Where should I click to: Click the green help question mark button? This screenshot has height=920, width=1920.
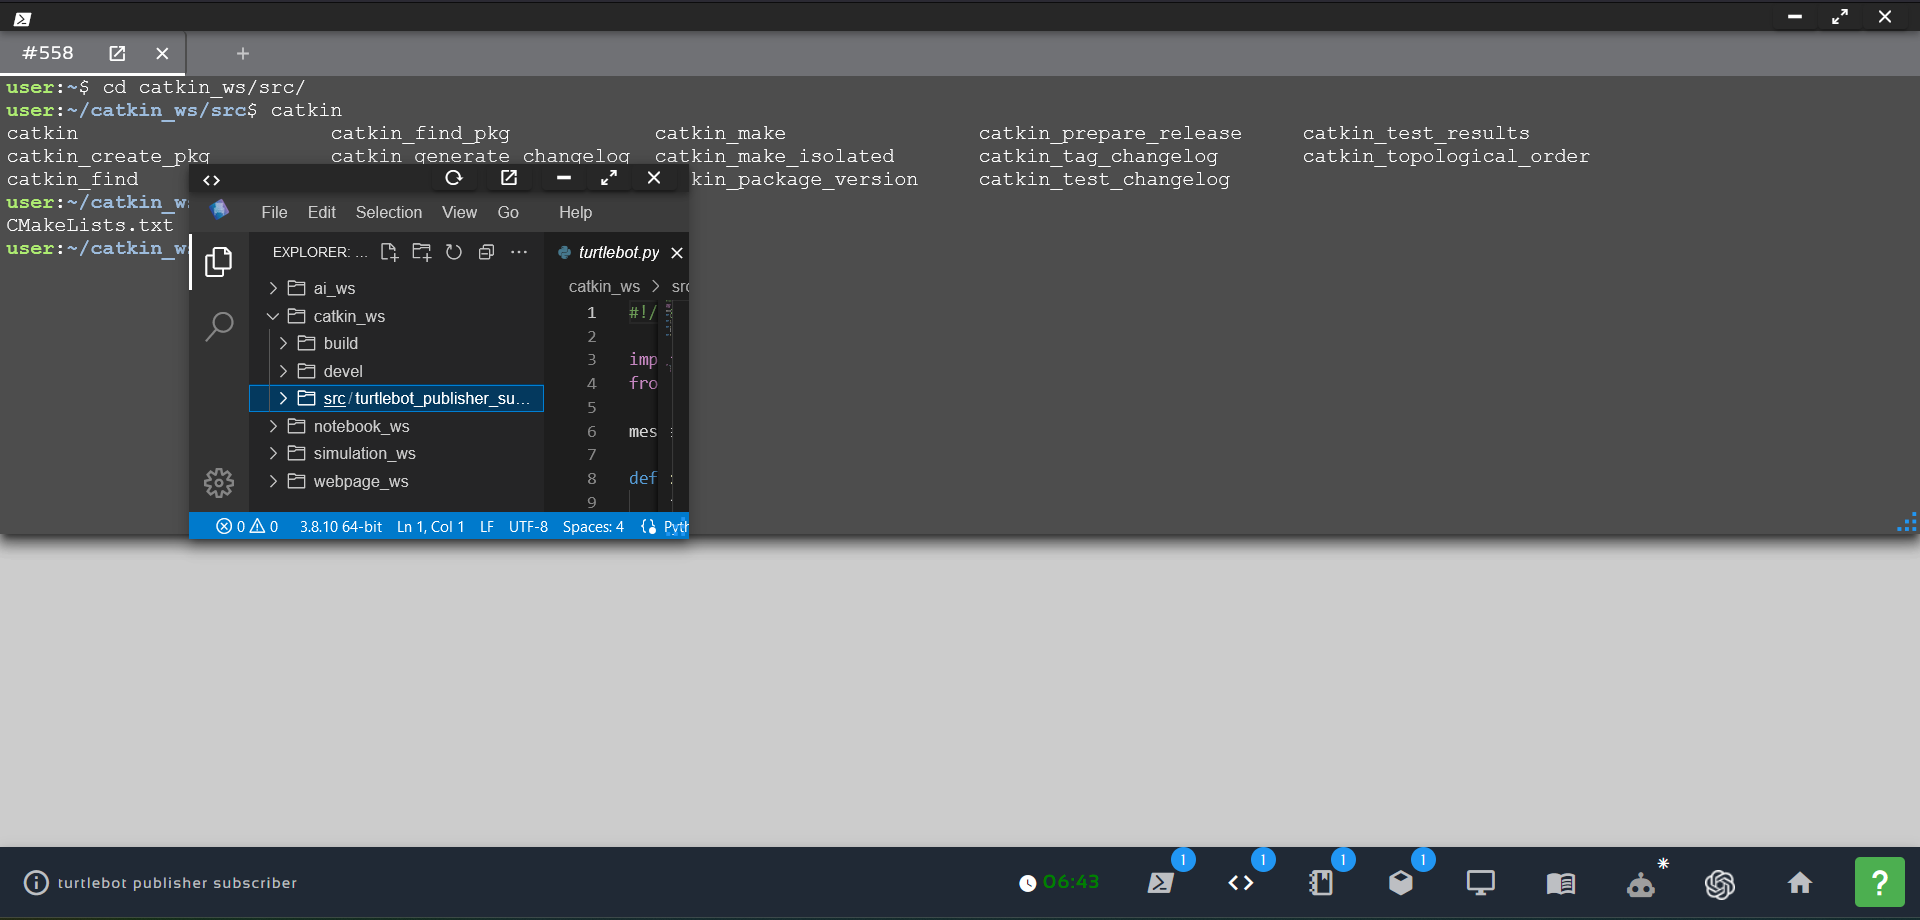1879,882
